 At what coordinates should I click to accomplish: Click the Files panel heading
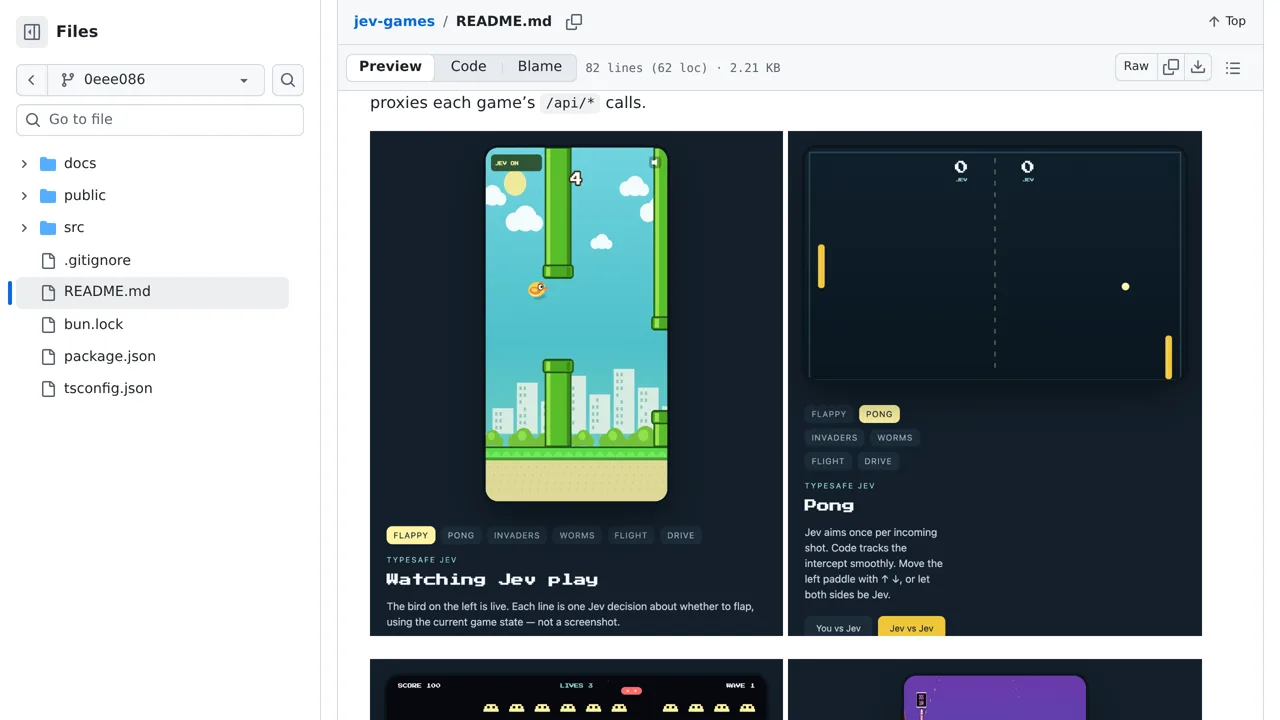click(x=77, y=32)
